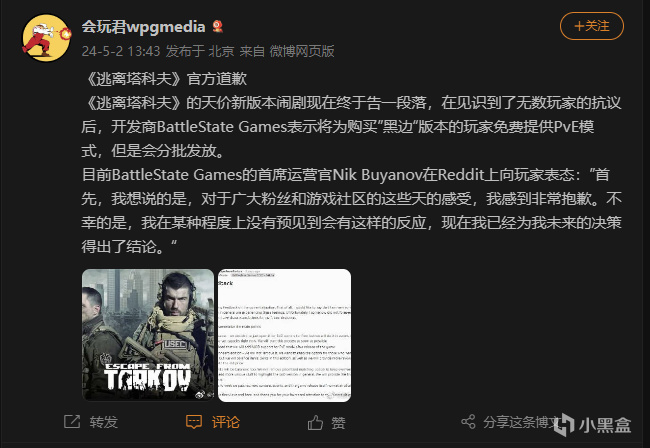Screen dimensions: 650x448
Task: Open the 会玩君wpgmedia profile avatar
Action: point(46,37)
